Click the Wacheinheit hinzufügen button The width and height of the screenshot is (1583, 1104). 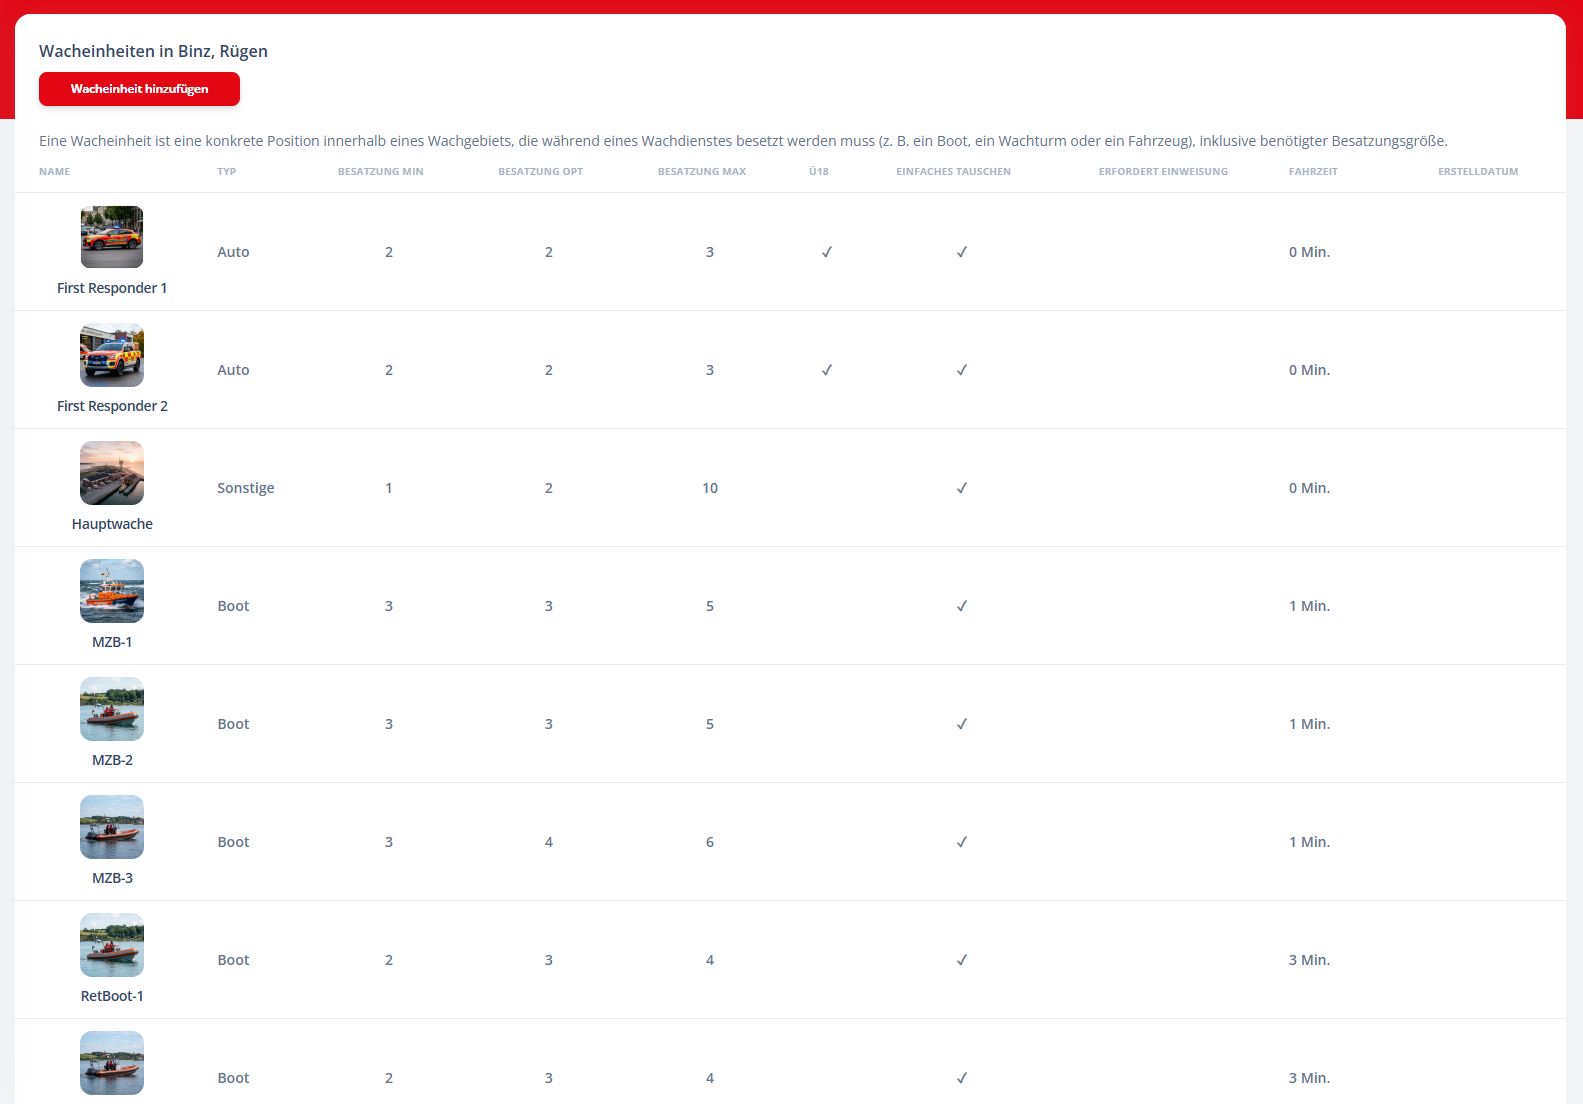139,89
